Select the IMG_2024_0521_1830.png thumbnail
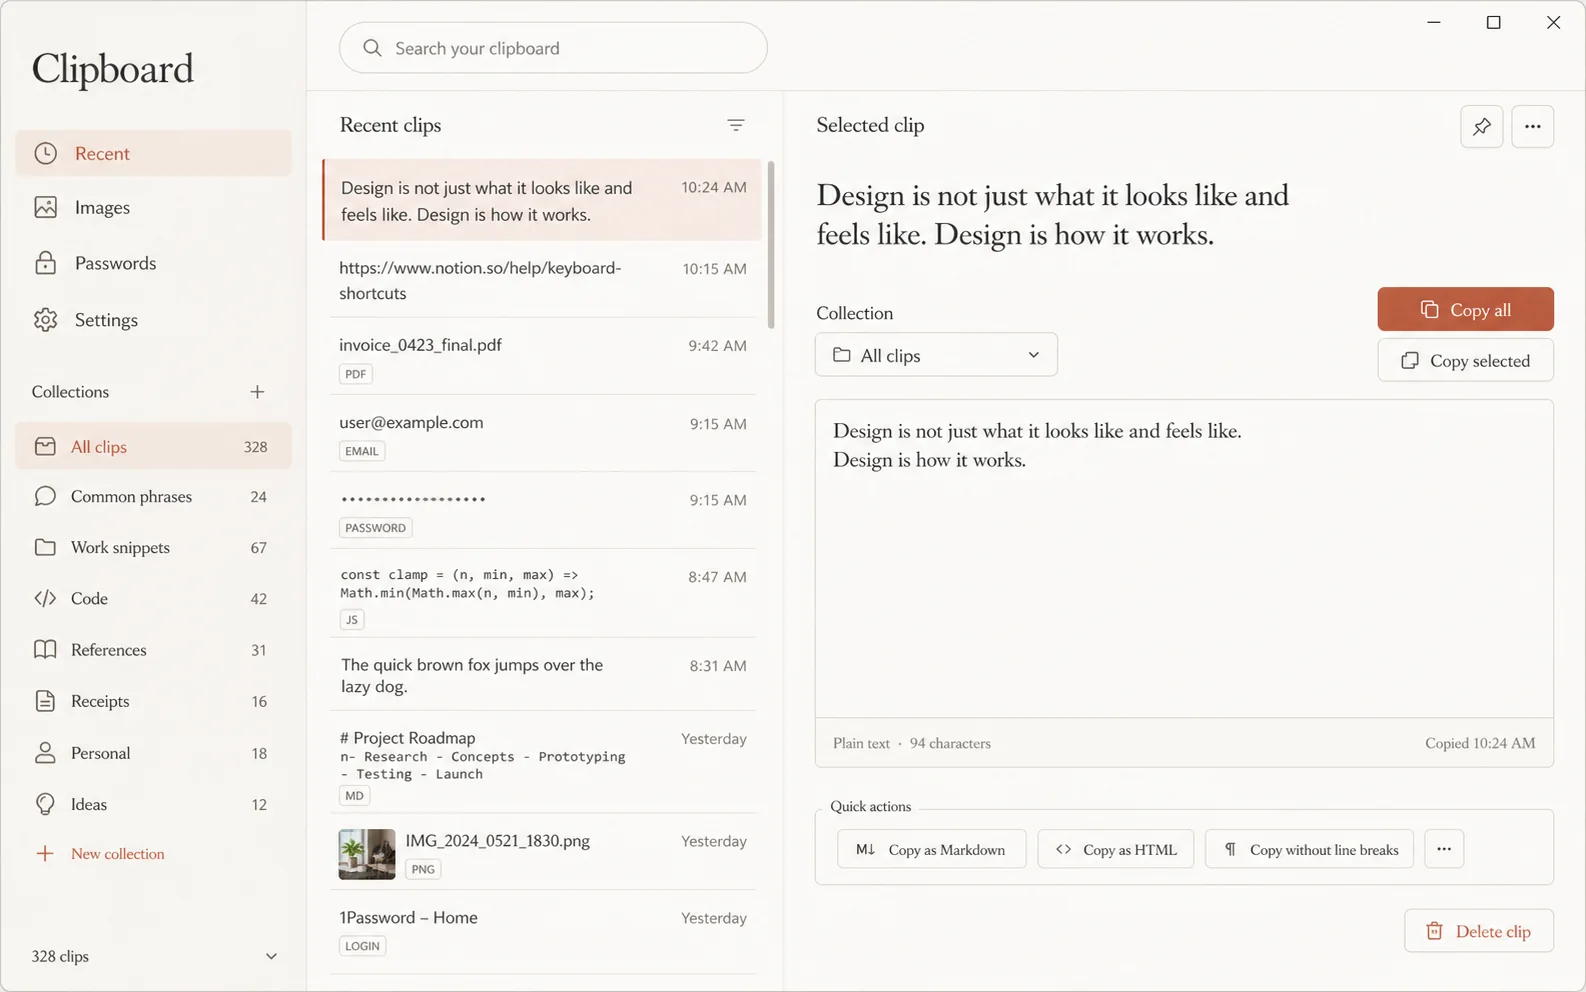Screen dimensions: 1586x992 click(367, 854)
